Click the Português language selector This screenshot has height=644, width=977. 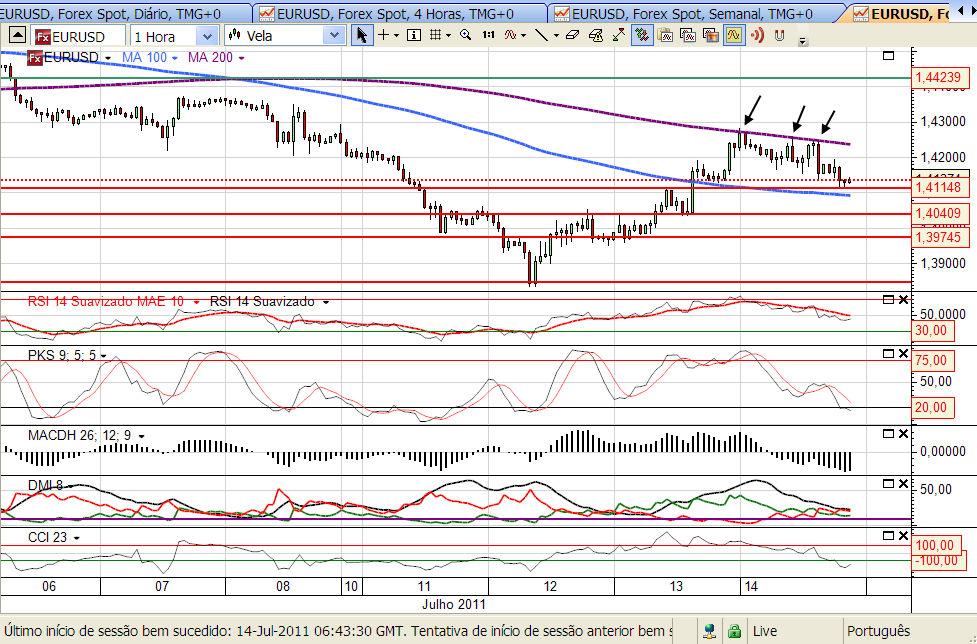[879, 632]
